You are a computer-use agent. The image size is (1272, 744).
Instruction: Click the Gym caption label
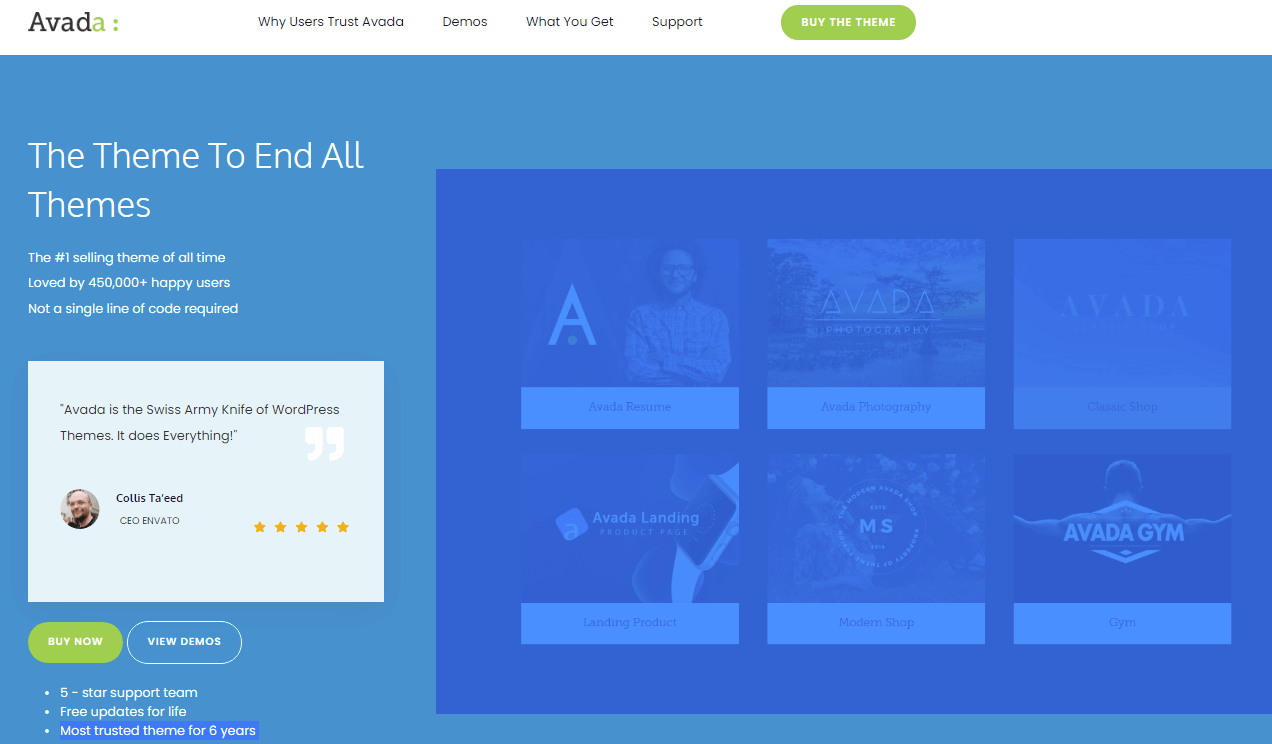click(1122, 622)
